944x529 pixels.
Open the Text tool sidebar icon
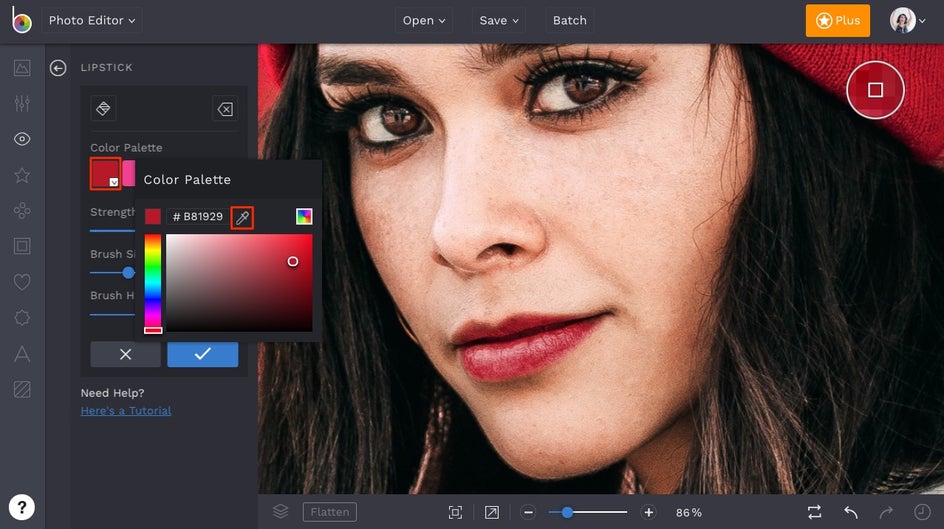[22, 354]
